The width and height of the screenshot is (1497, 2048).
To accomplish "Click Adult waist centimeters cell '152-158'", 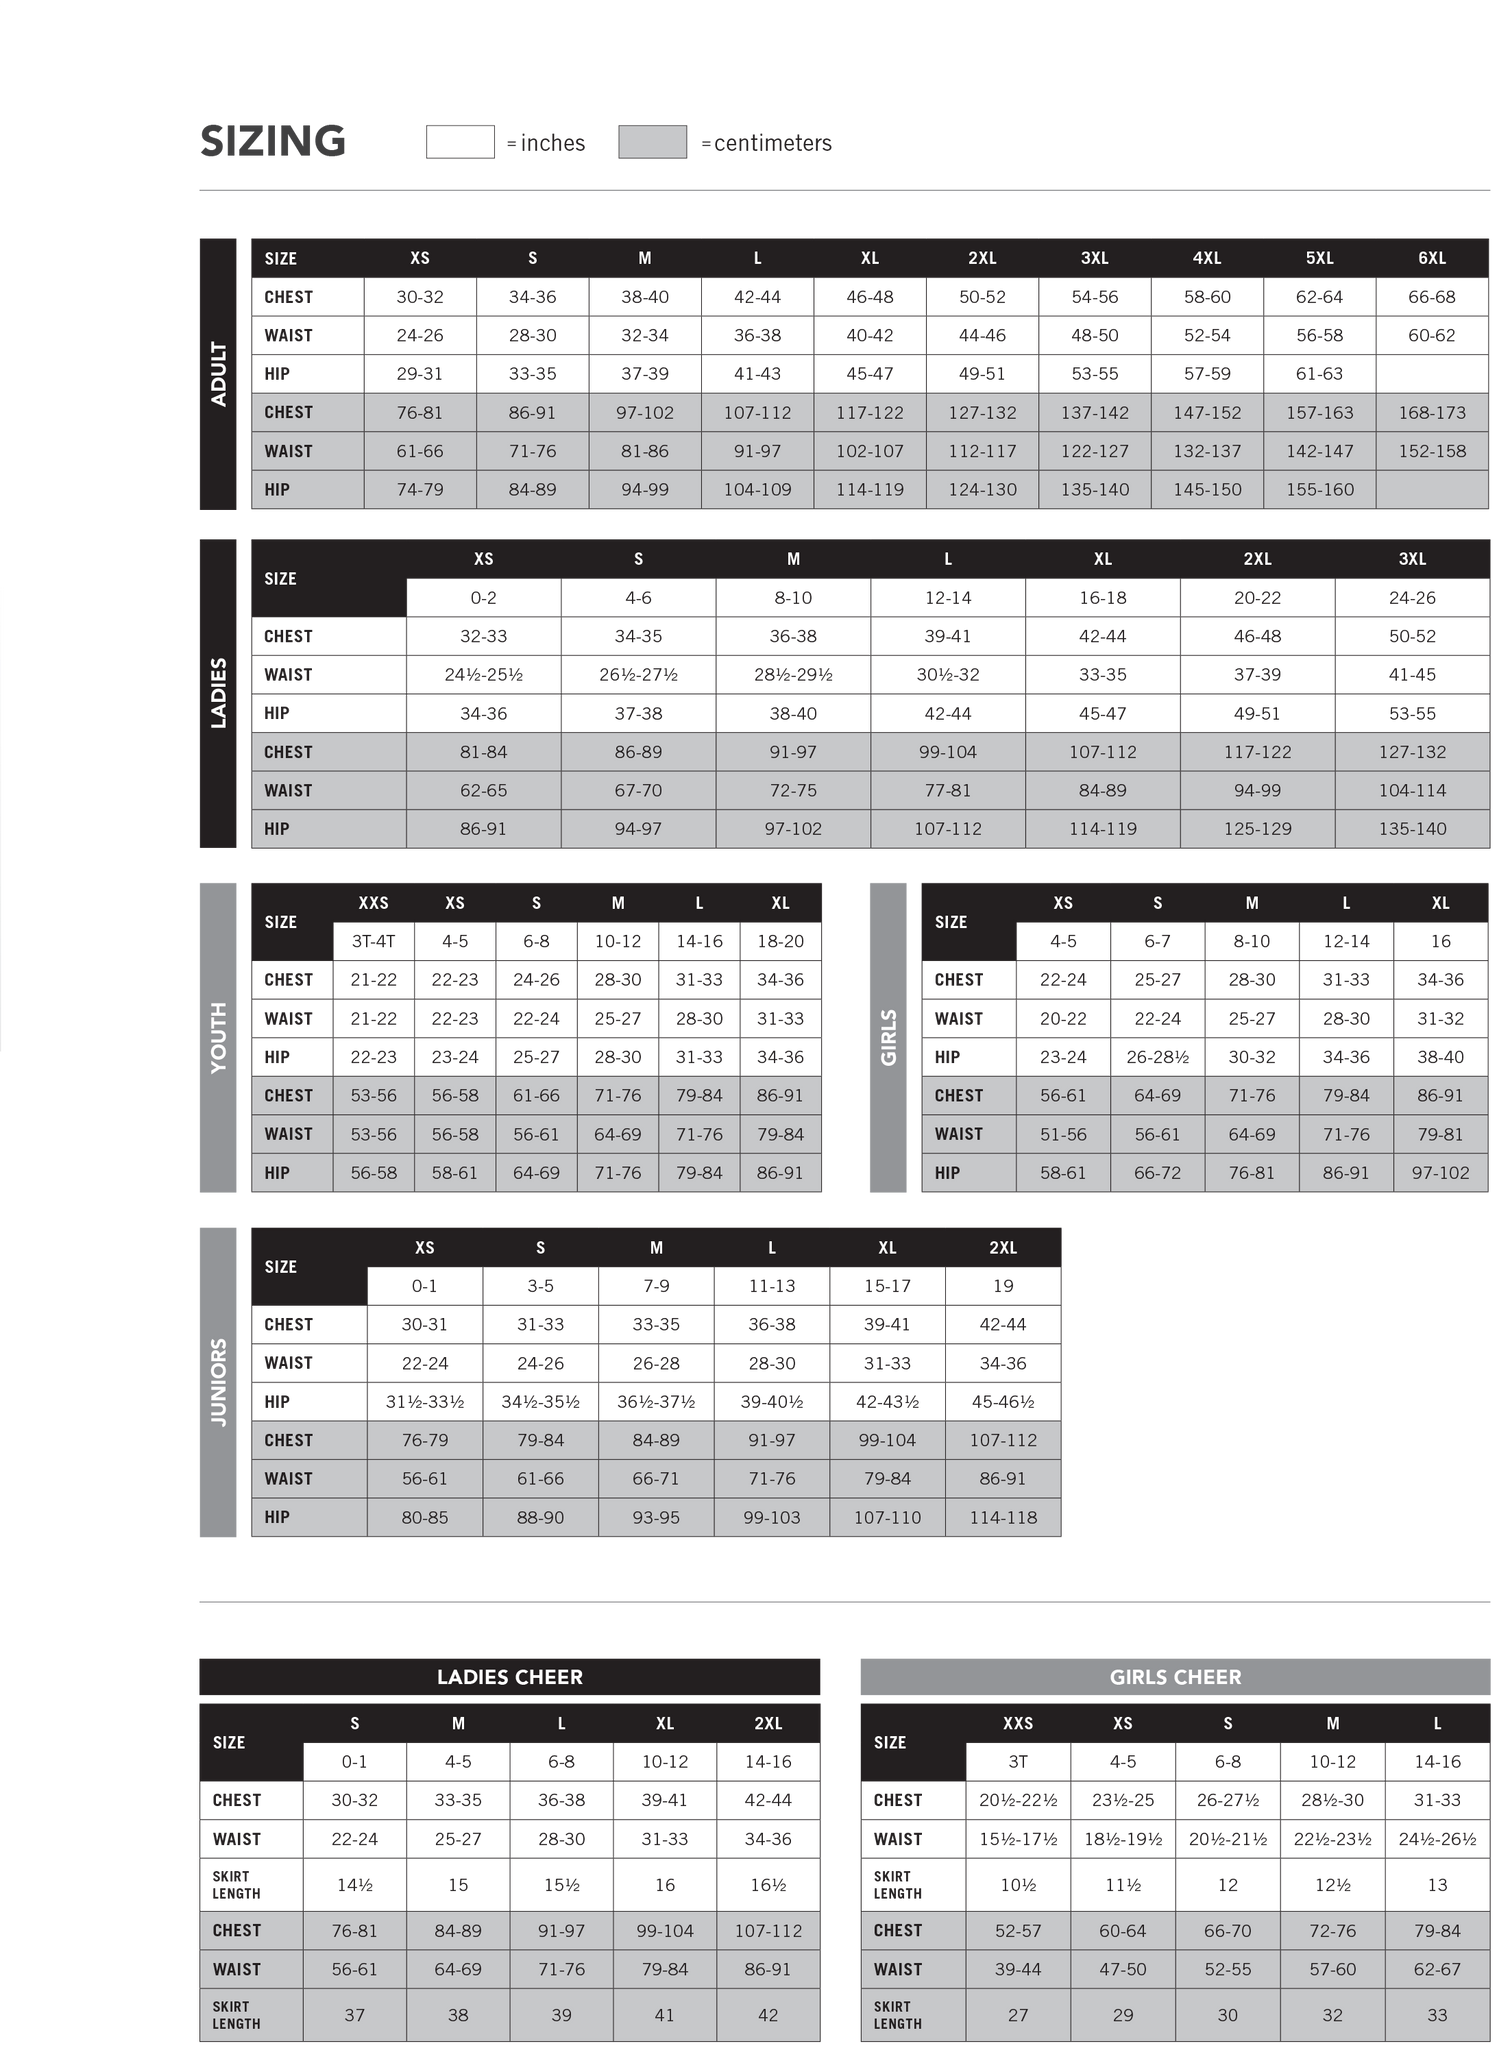I will pos(1432,451).
